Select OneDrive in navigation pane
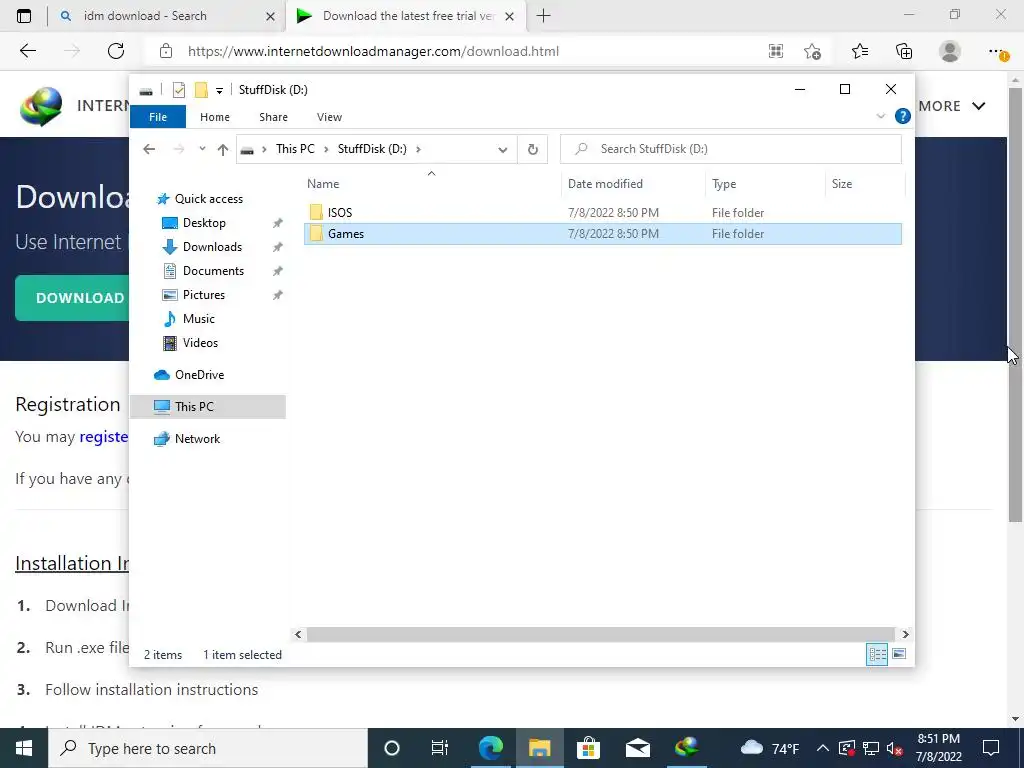Image resolution: width=1024 pixels, height=768 pixels. pyautogui.click(x=199, y=375)
